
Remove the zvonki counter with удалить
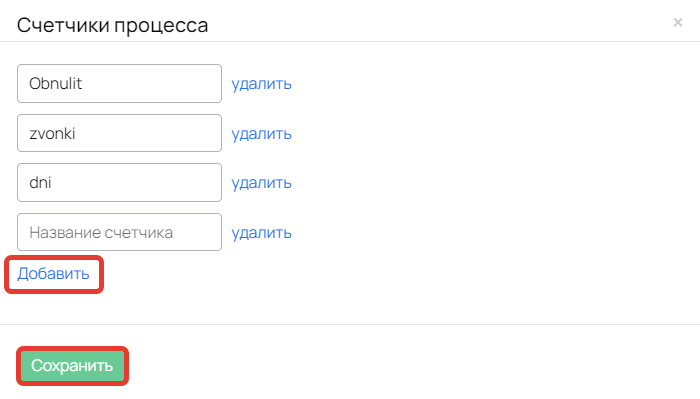[x=261, y=133]
